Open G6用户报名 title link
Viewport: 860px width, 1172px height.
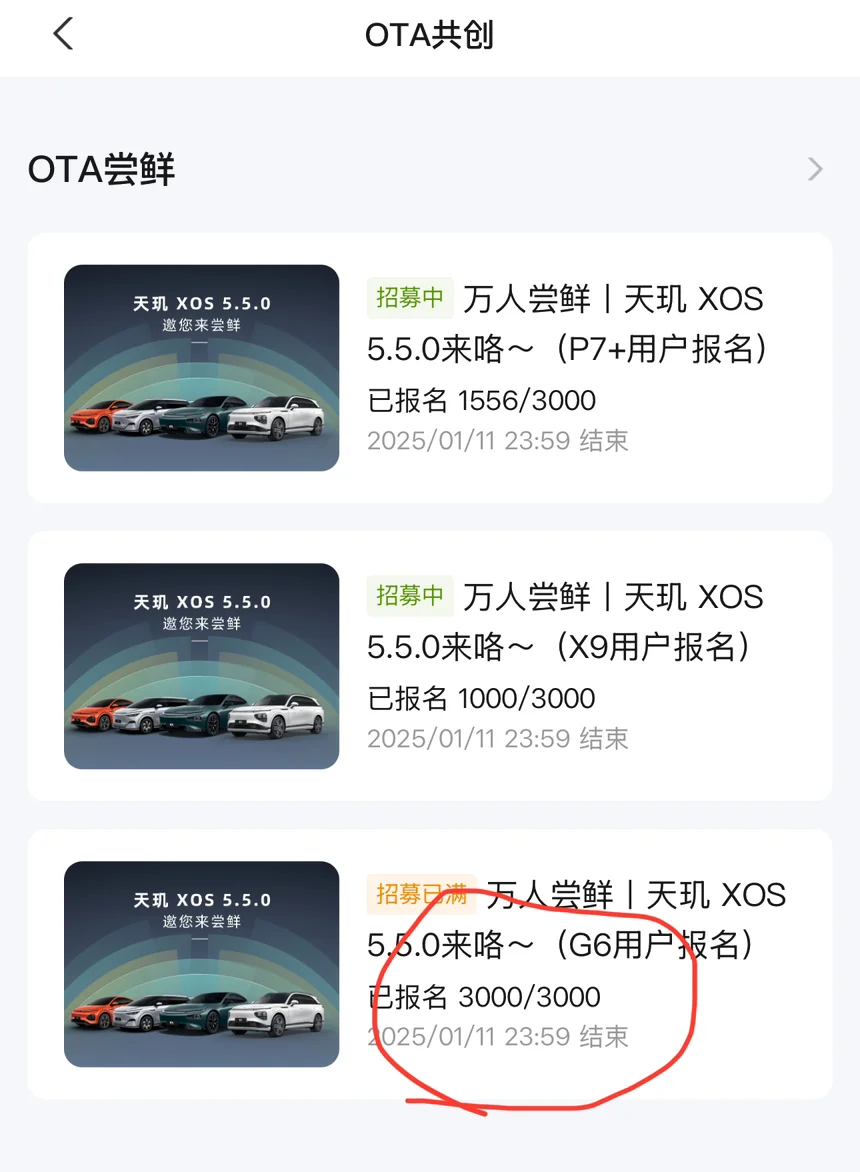coord(576,920)
